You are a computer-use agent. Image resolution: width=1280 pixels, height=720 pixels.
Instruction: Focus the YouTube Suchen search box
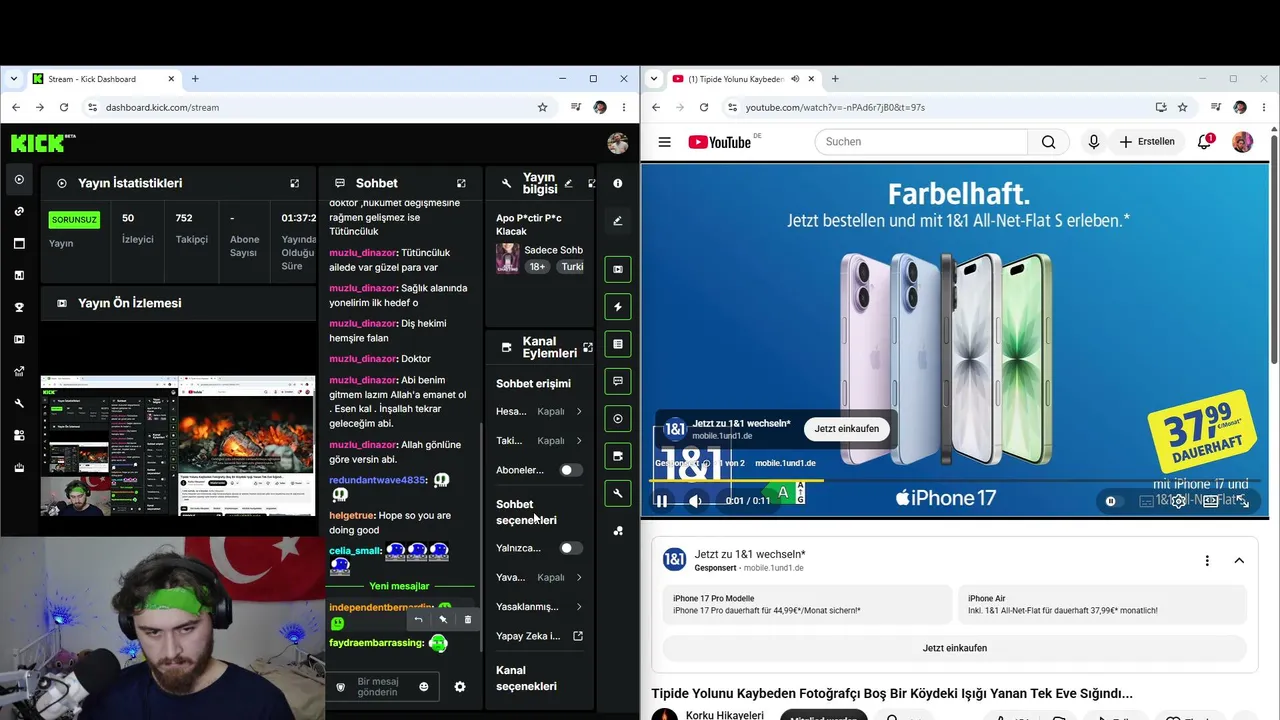click(x=921, y=142)
